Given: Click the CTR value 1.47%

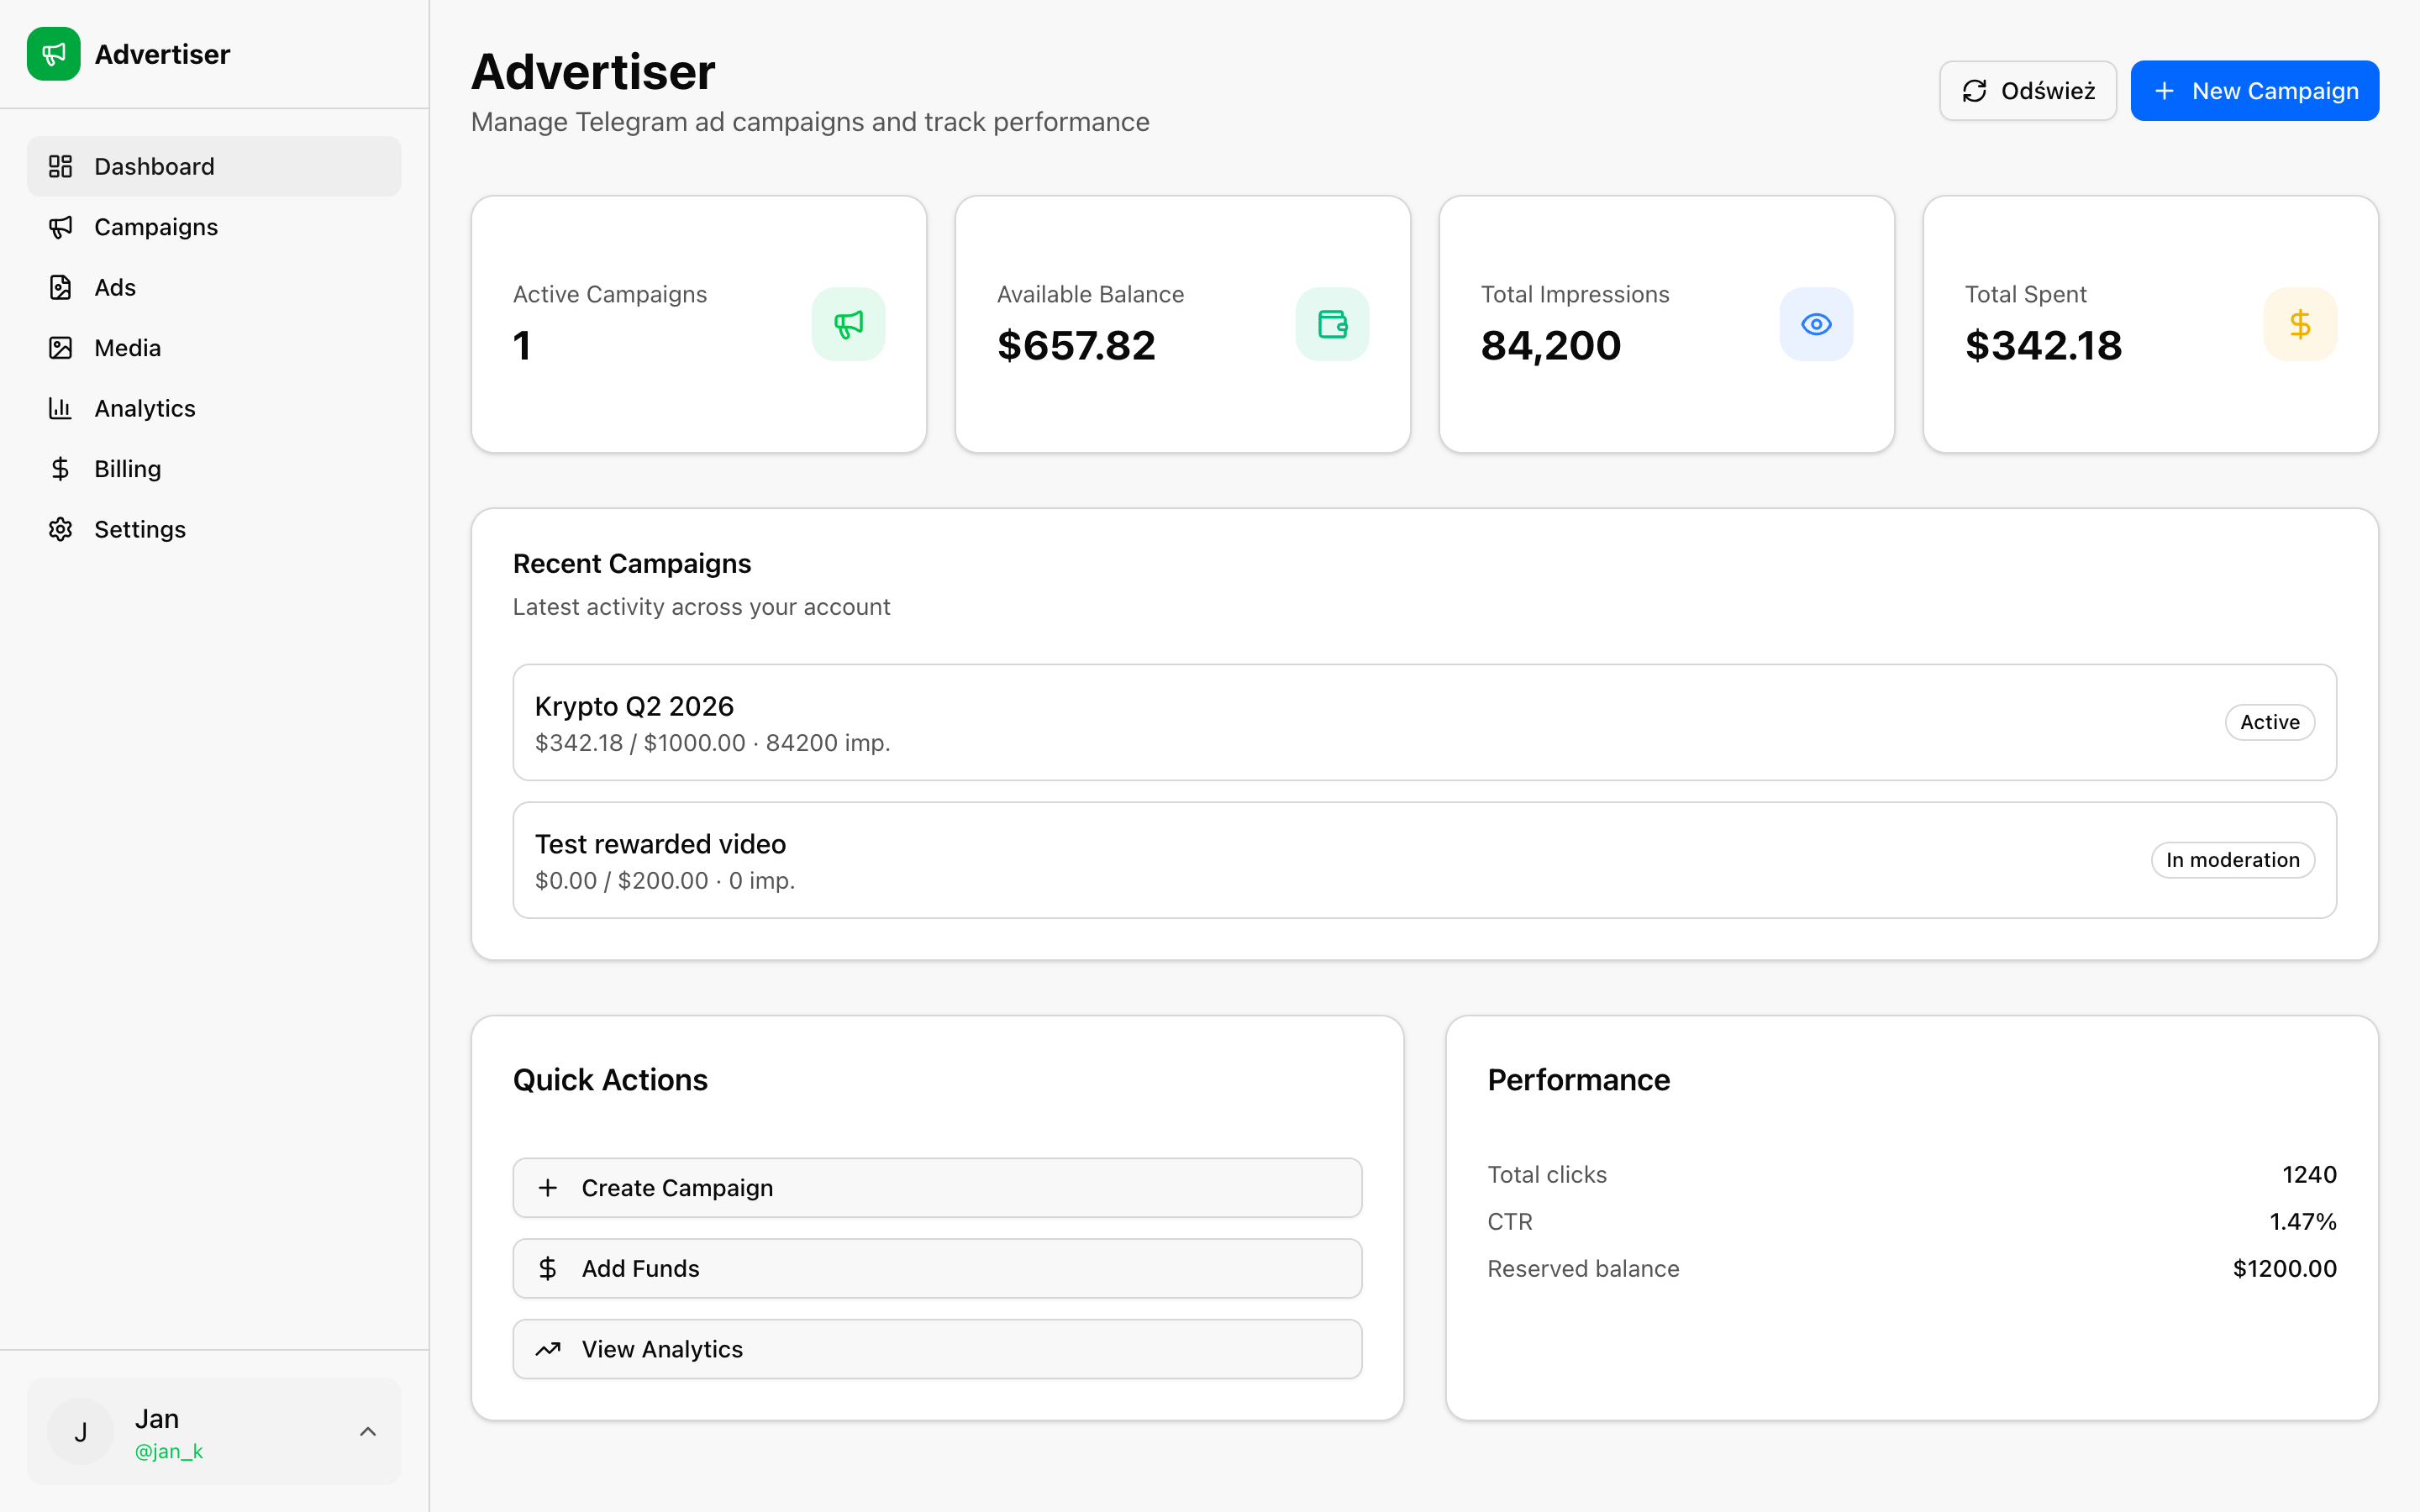Looking at the screenshot, I should pyautogui.click(x=2303, y=1222).
